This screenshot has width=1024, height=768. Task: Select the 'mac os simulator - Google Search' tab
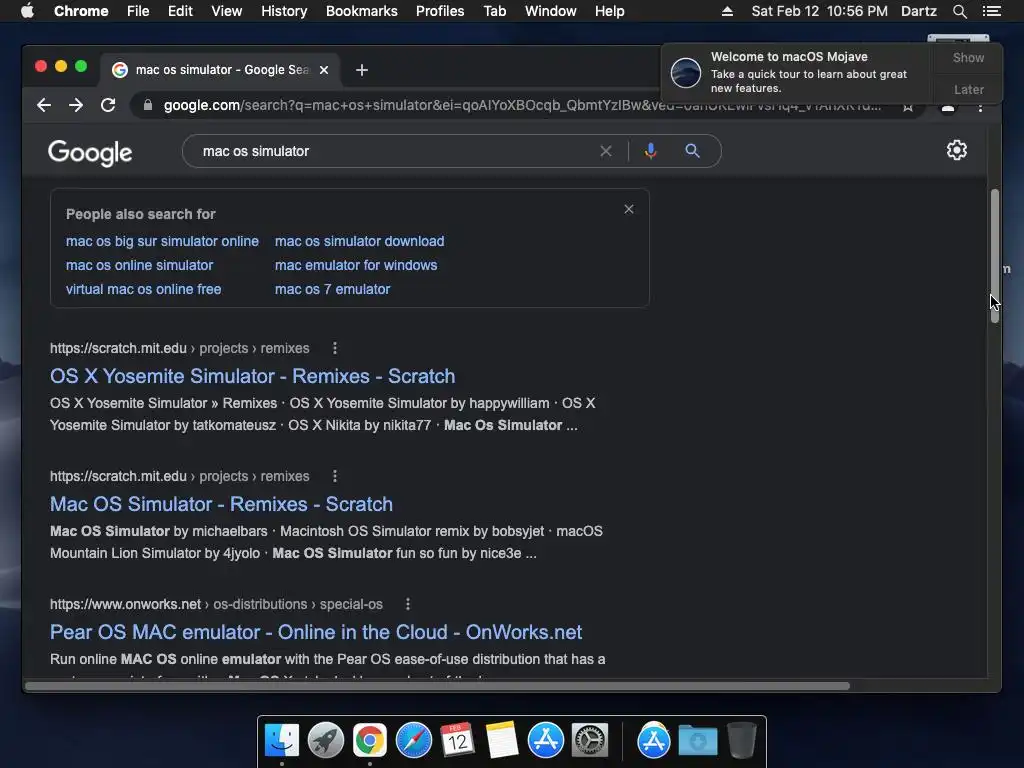click(219, 70)
